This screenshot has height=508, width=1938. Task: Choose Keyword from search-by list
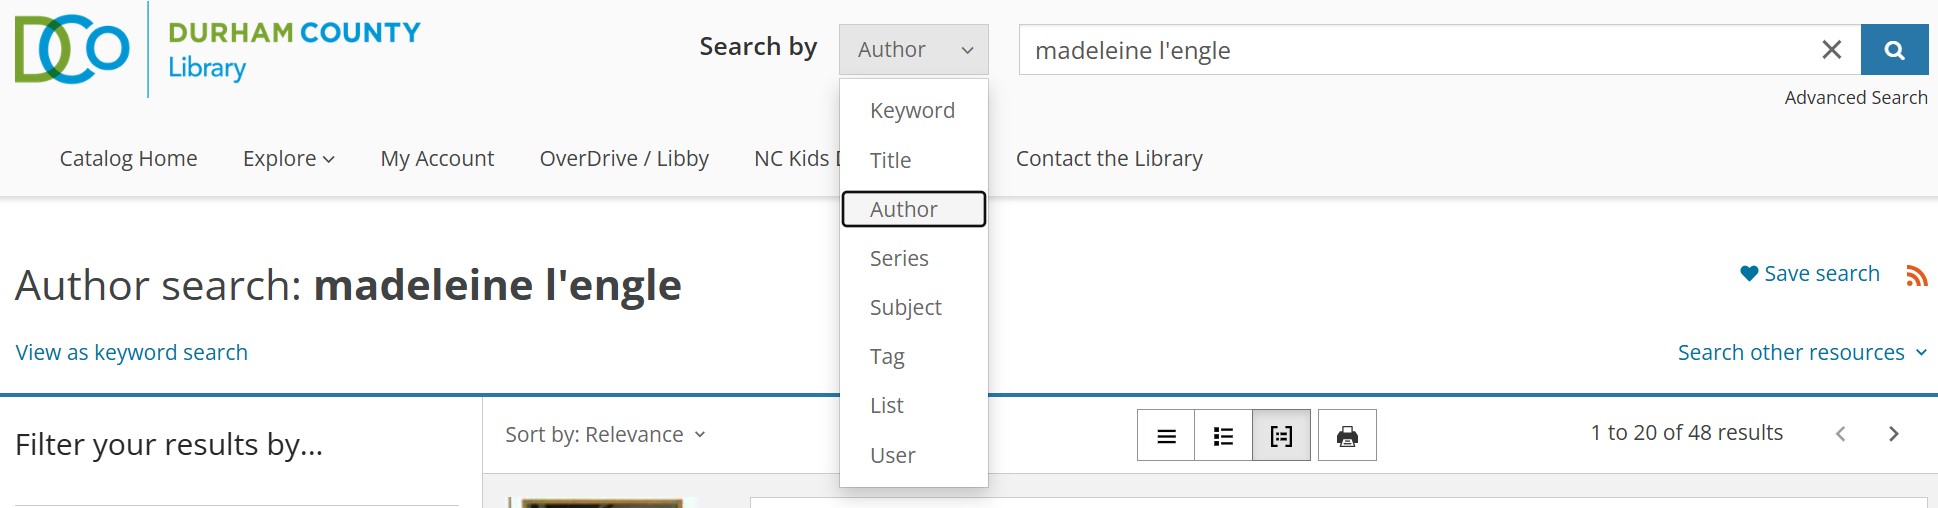[912, 111]
